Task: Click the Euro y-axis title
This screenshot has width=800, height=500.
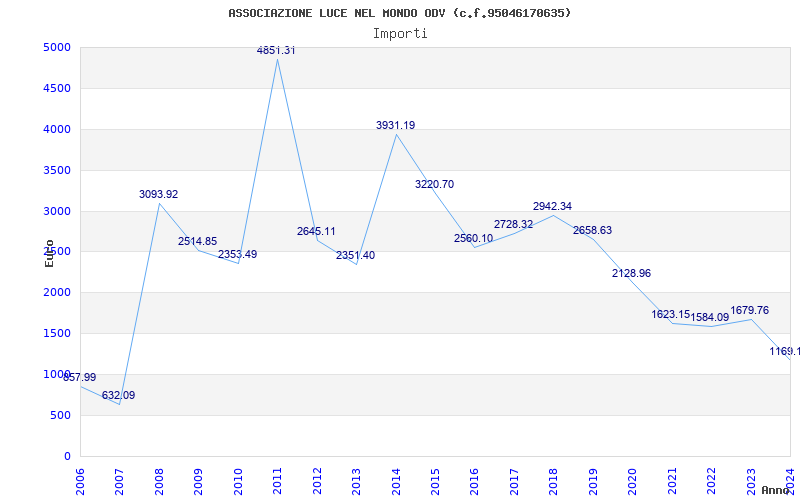Action: pyautogui.click(x=49, y=253)
